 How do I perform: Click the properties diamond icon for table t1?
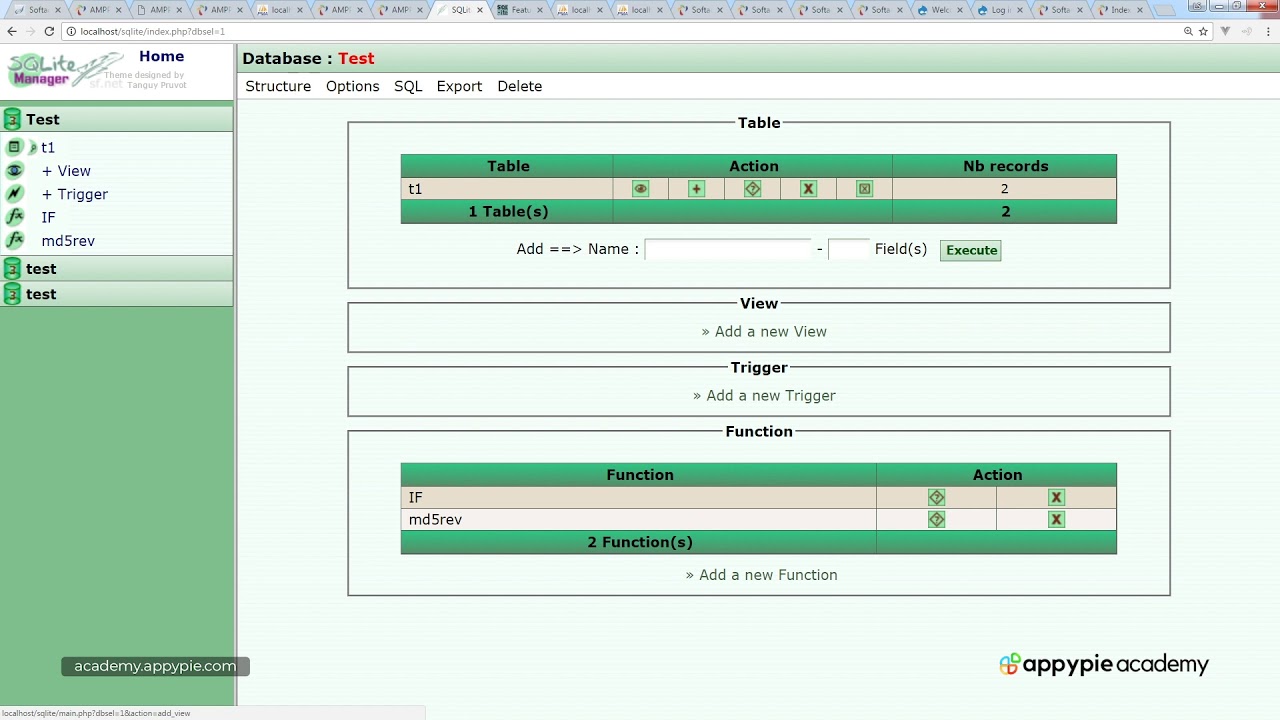point(753,189)
